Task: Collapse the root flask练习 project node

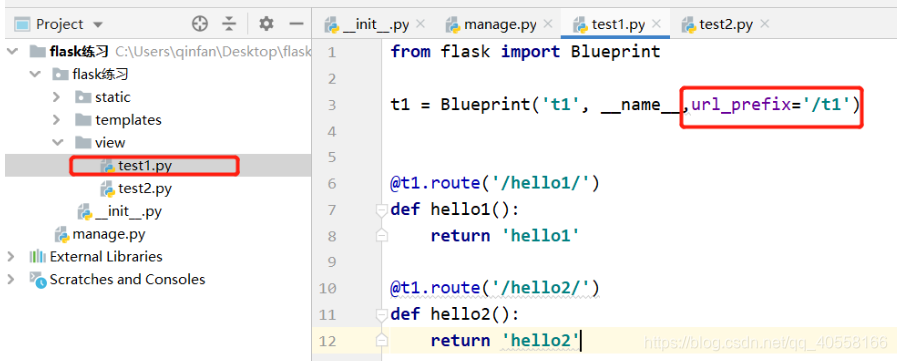Action: pos(12,51)
